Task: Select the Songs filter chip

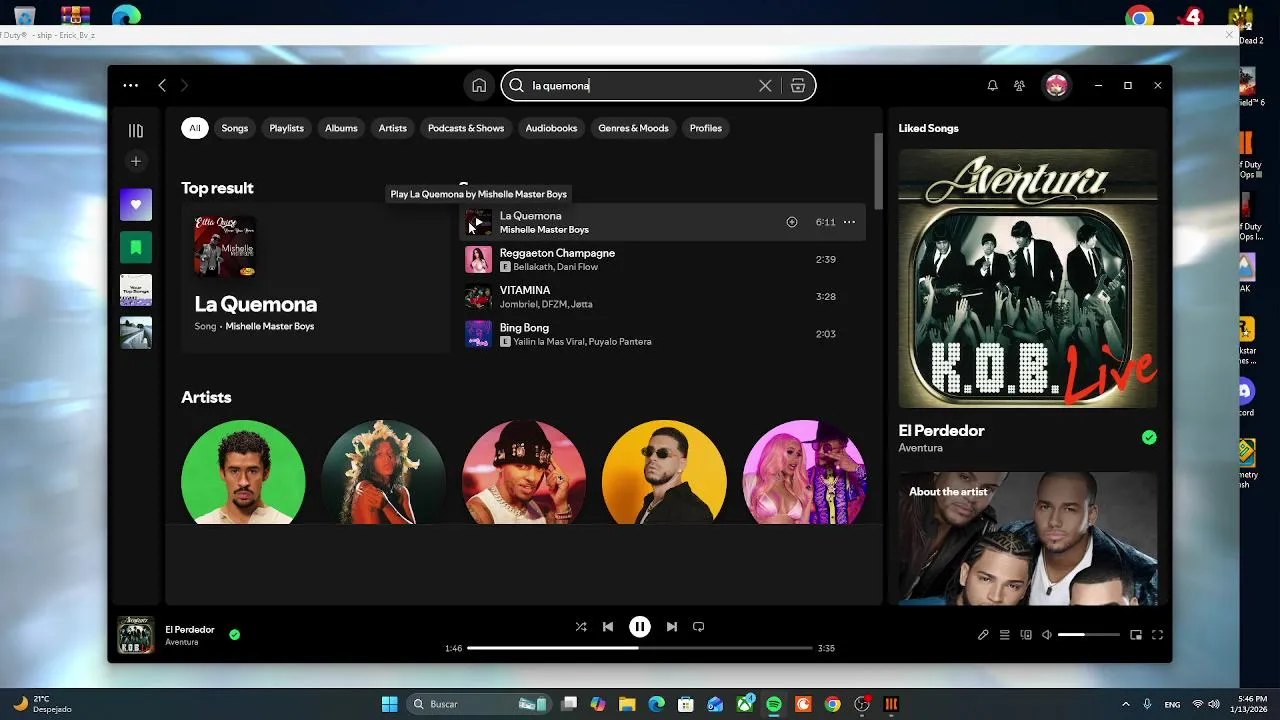Action: point(234,128)
